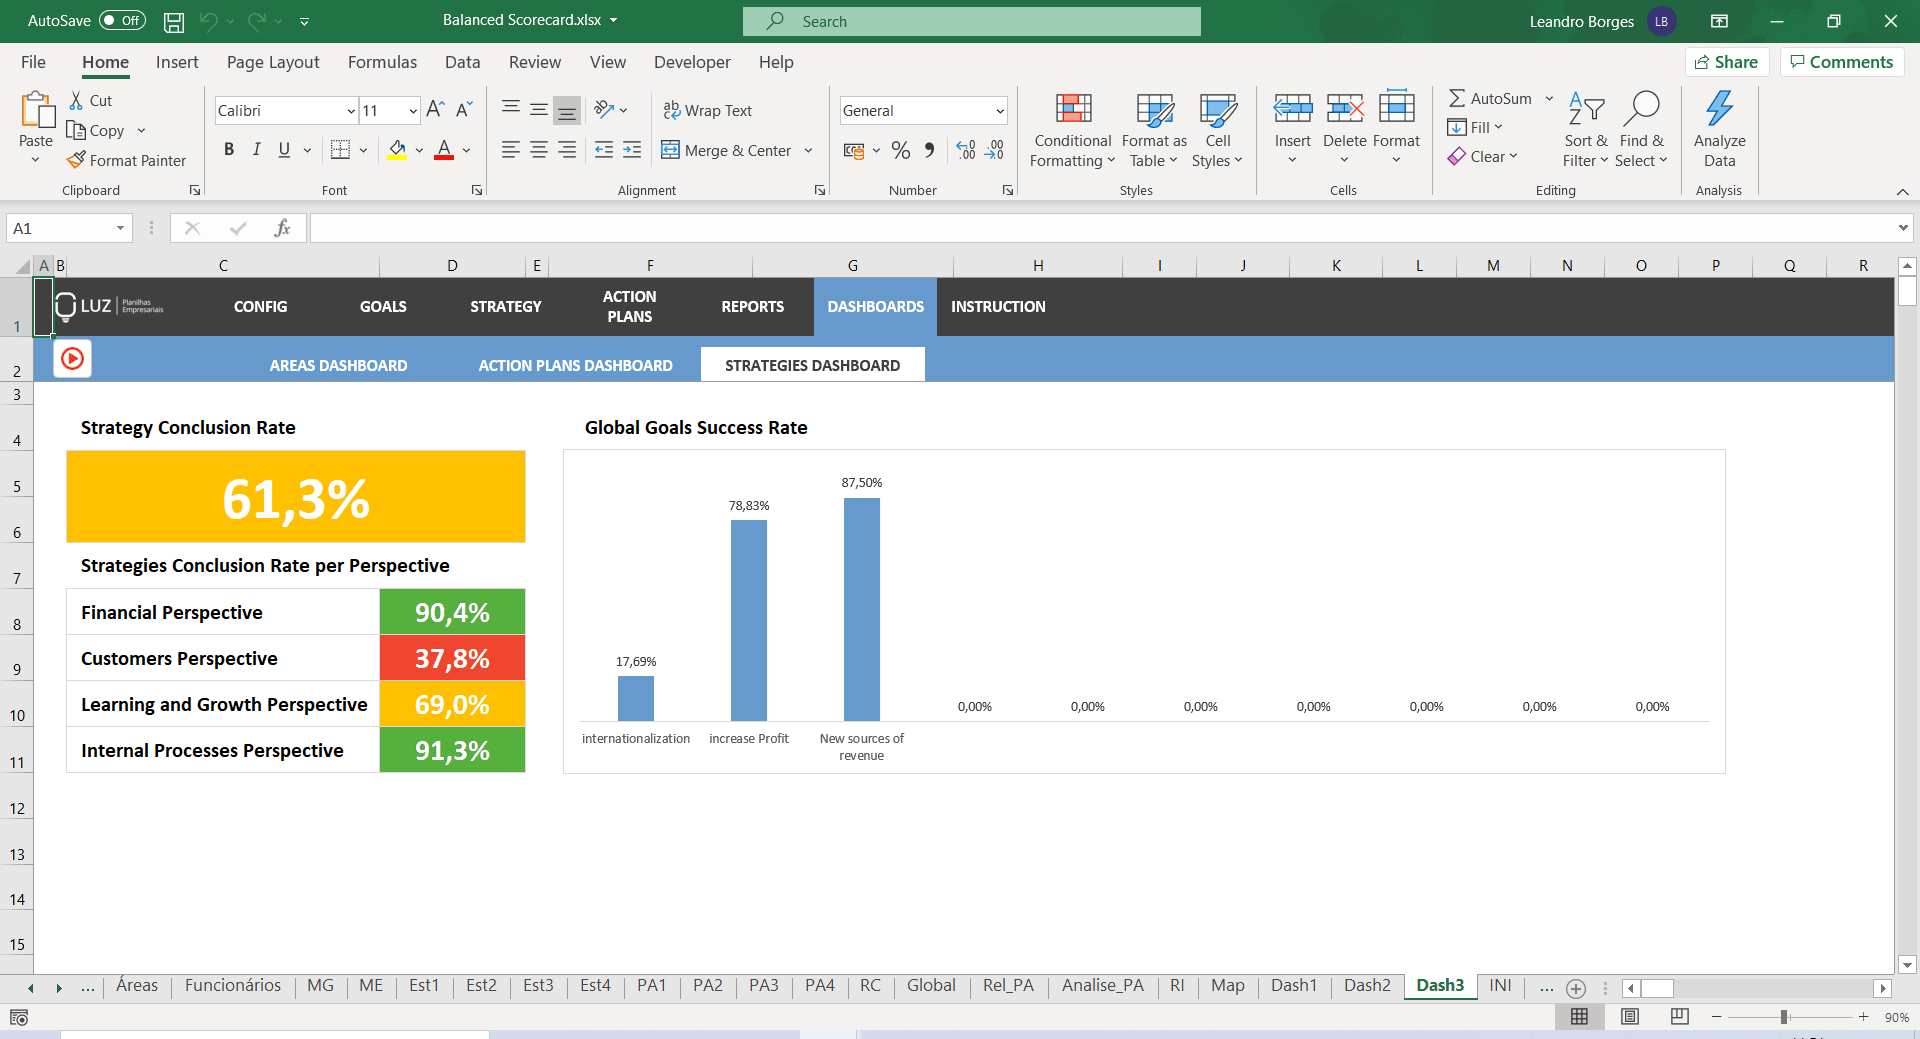Viewport: 1920px width, 1039px height.
Task: Expand the Fill Color dropdown arrow
Action: [x=419, y=150]
